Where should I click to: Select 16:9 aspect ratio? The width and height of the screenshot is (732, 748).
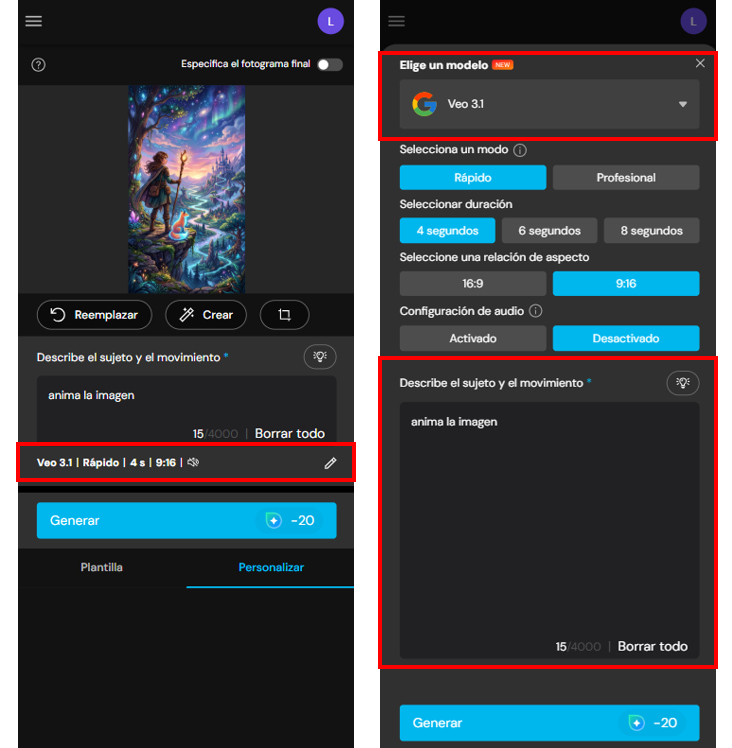pos(473,283)
